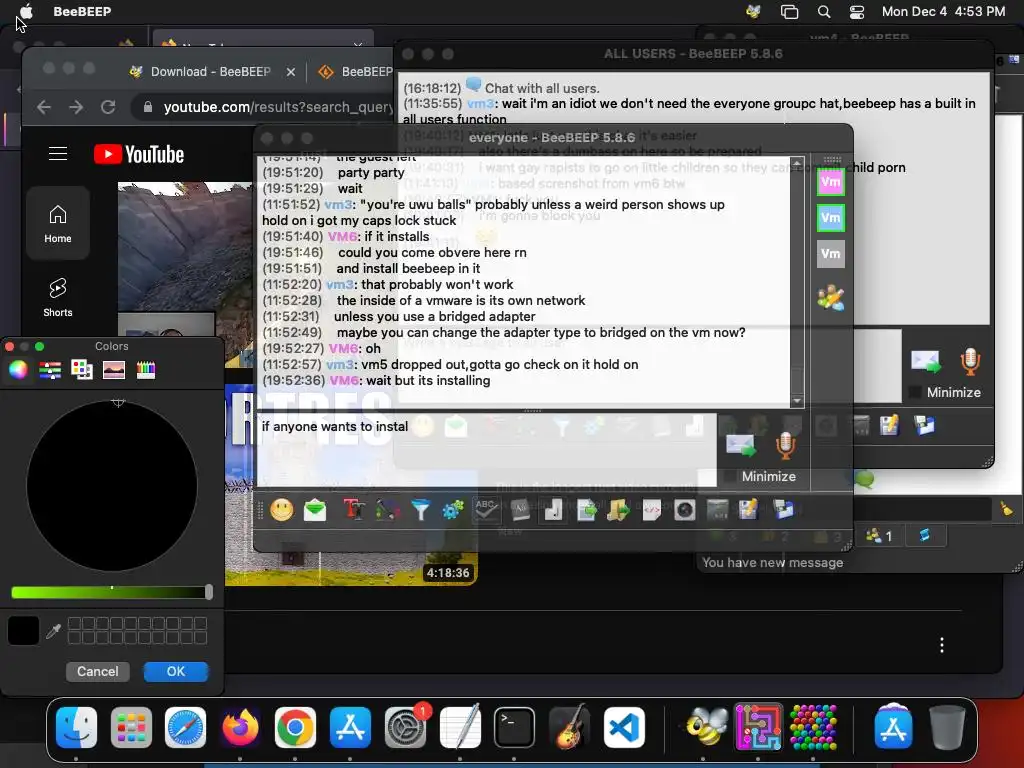Switch to image palettes tab in Colors
Screen dimensions: 1024x768
114,370
